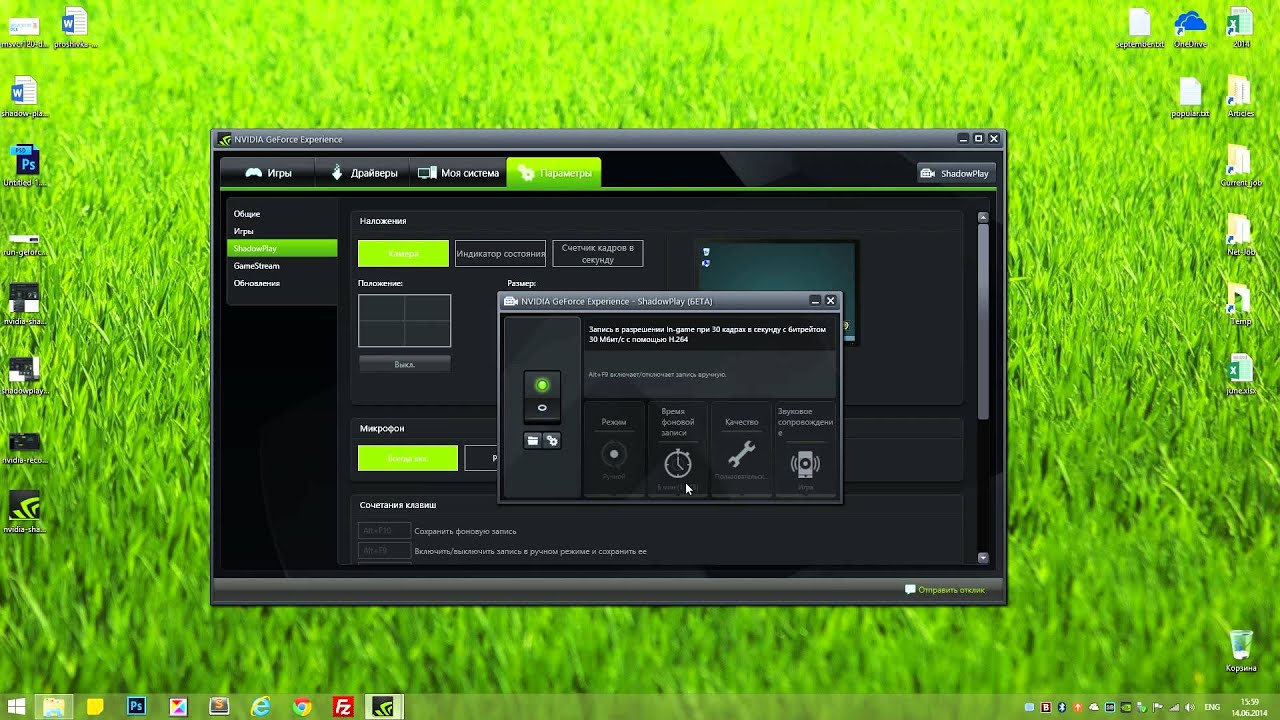Open the Качество wrench panel
The image size is (1280, 720).
(x=741, y=449)
